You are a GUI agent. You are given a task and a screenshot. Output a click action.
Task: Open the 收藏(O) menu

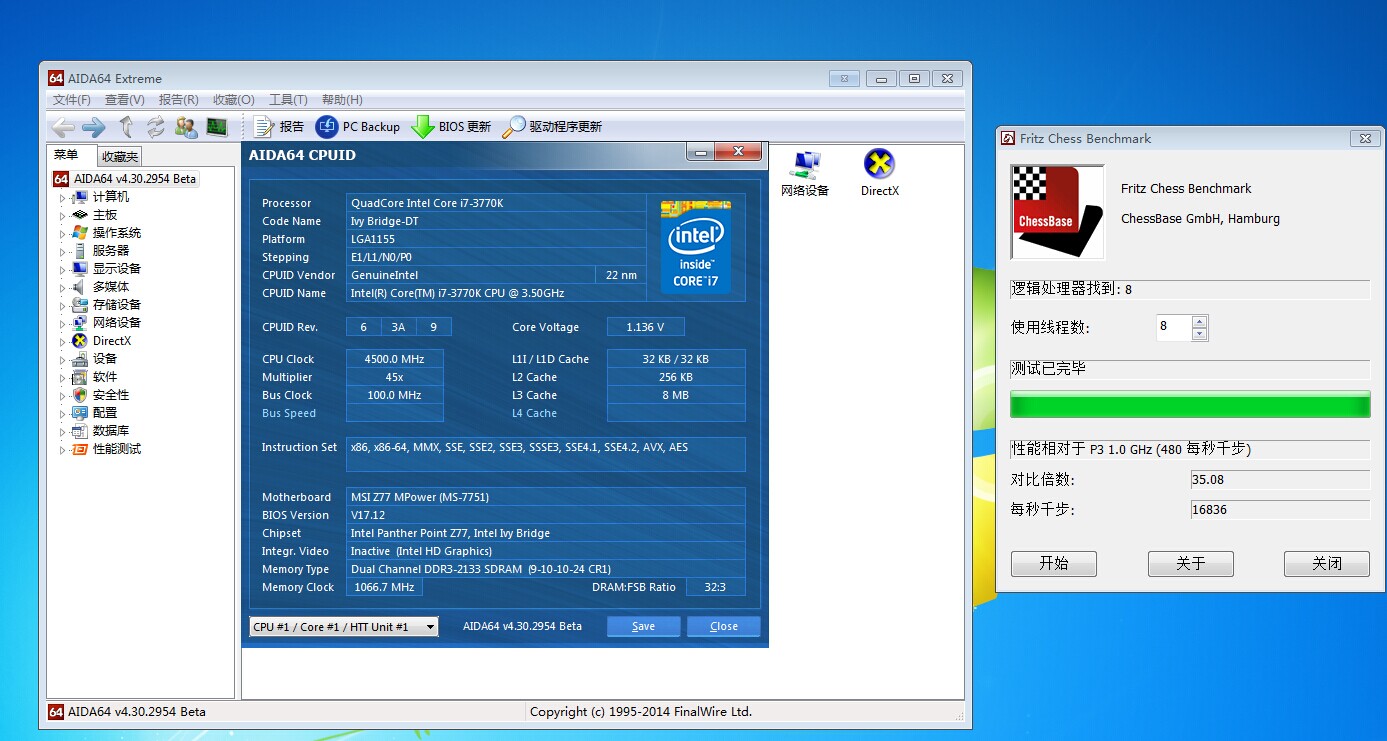pos(233,100)
